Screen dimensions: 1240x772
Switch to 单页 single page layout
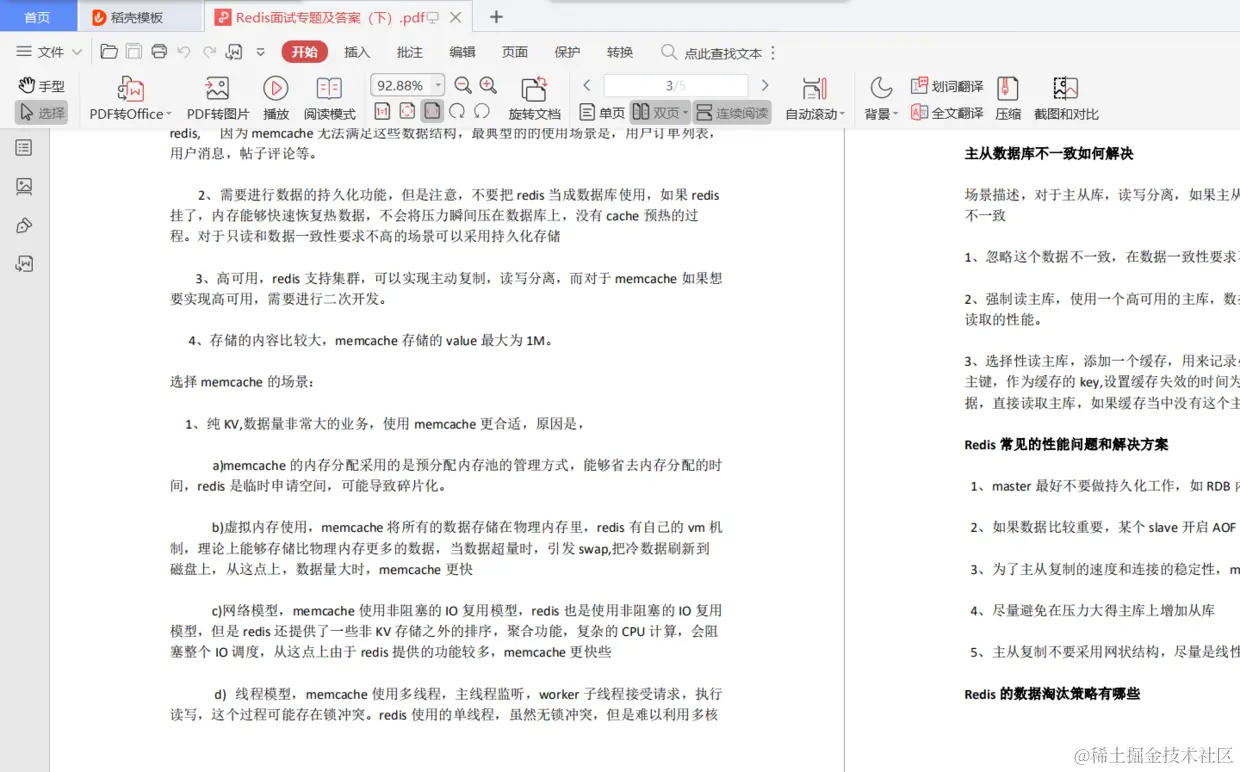coord(603,113)
